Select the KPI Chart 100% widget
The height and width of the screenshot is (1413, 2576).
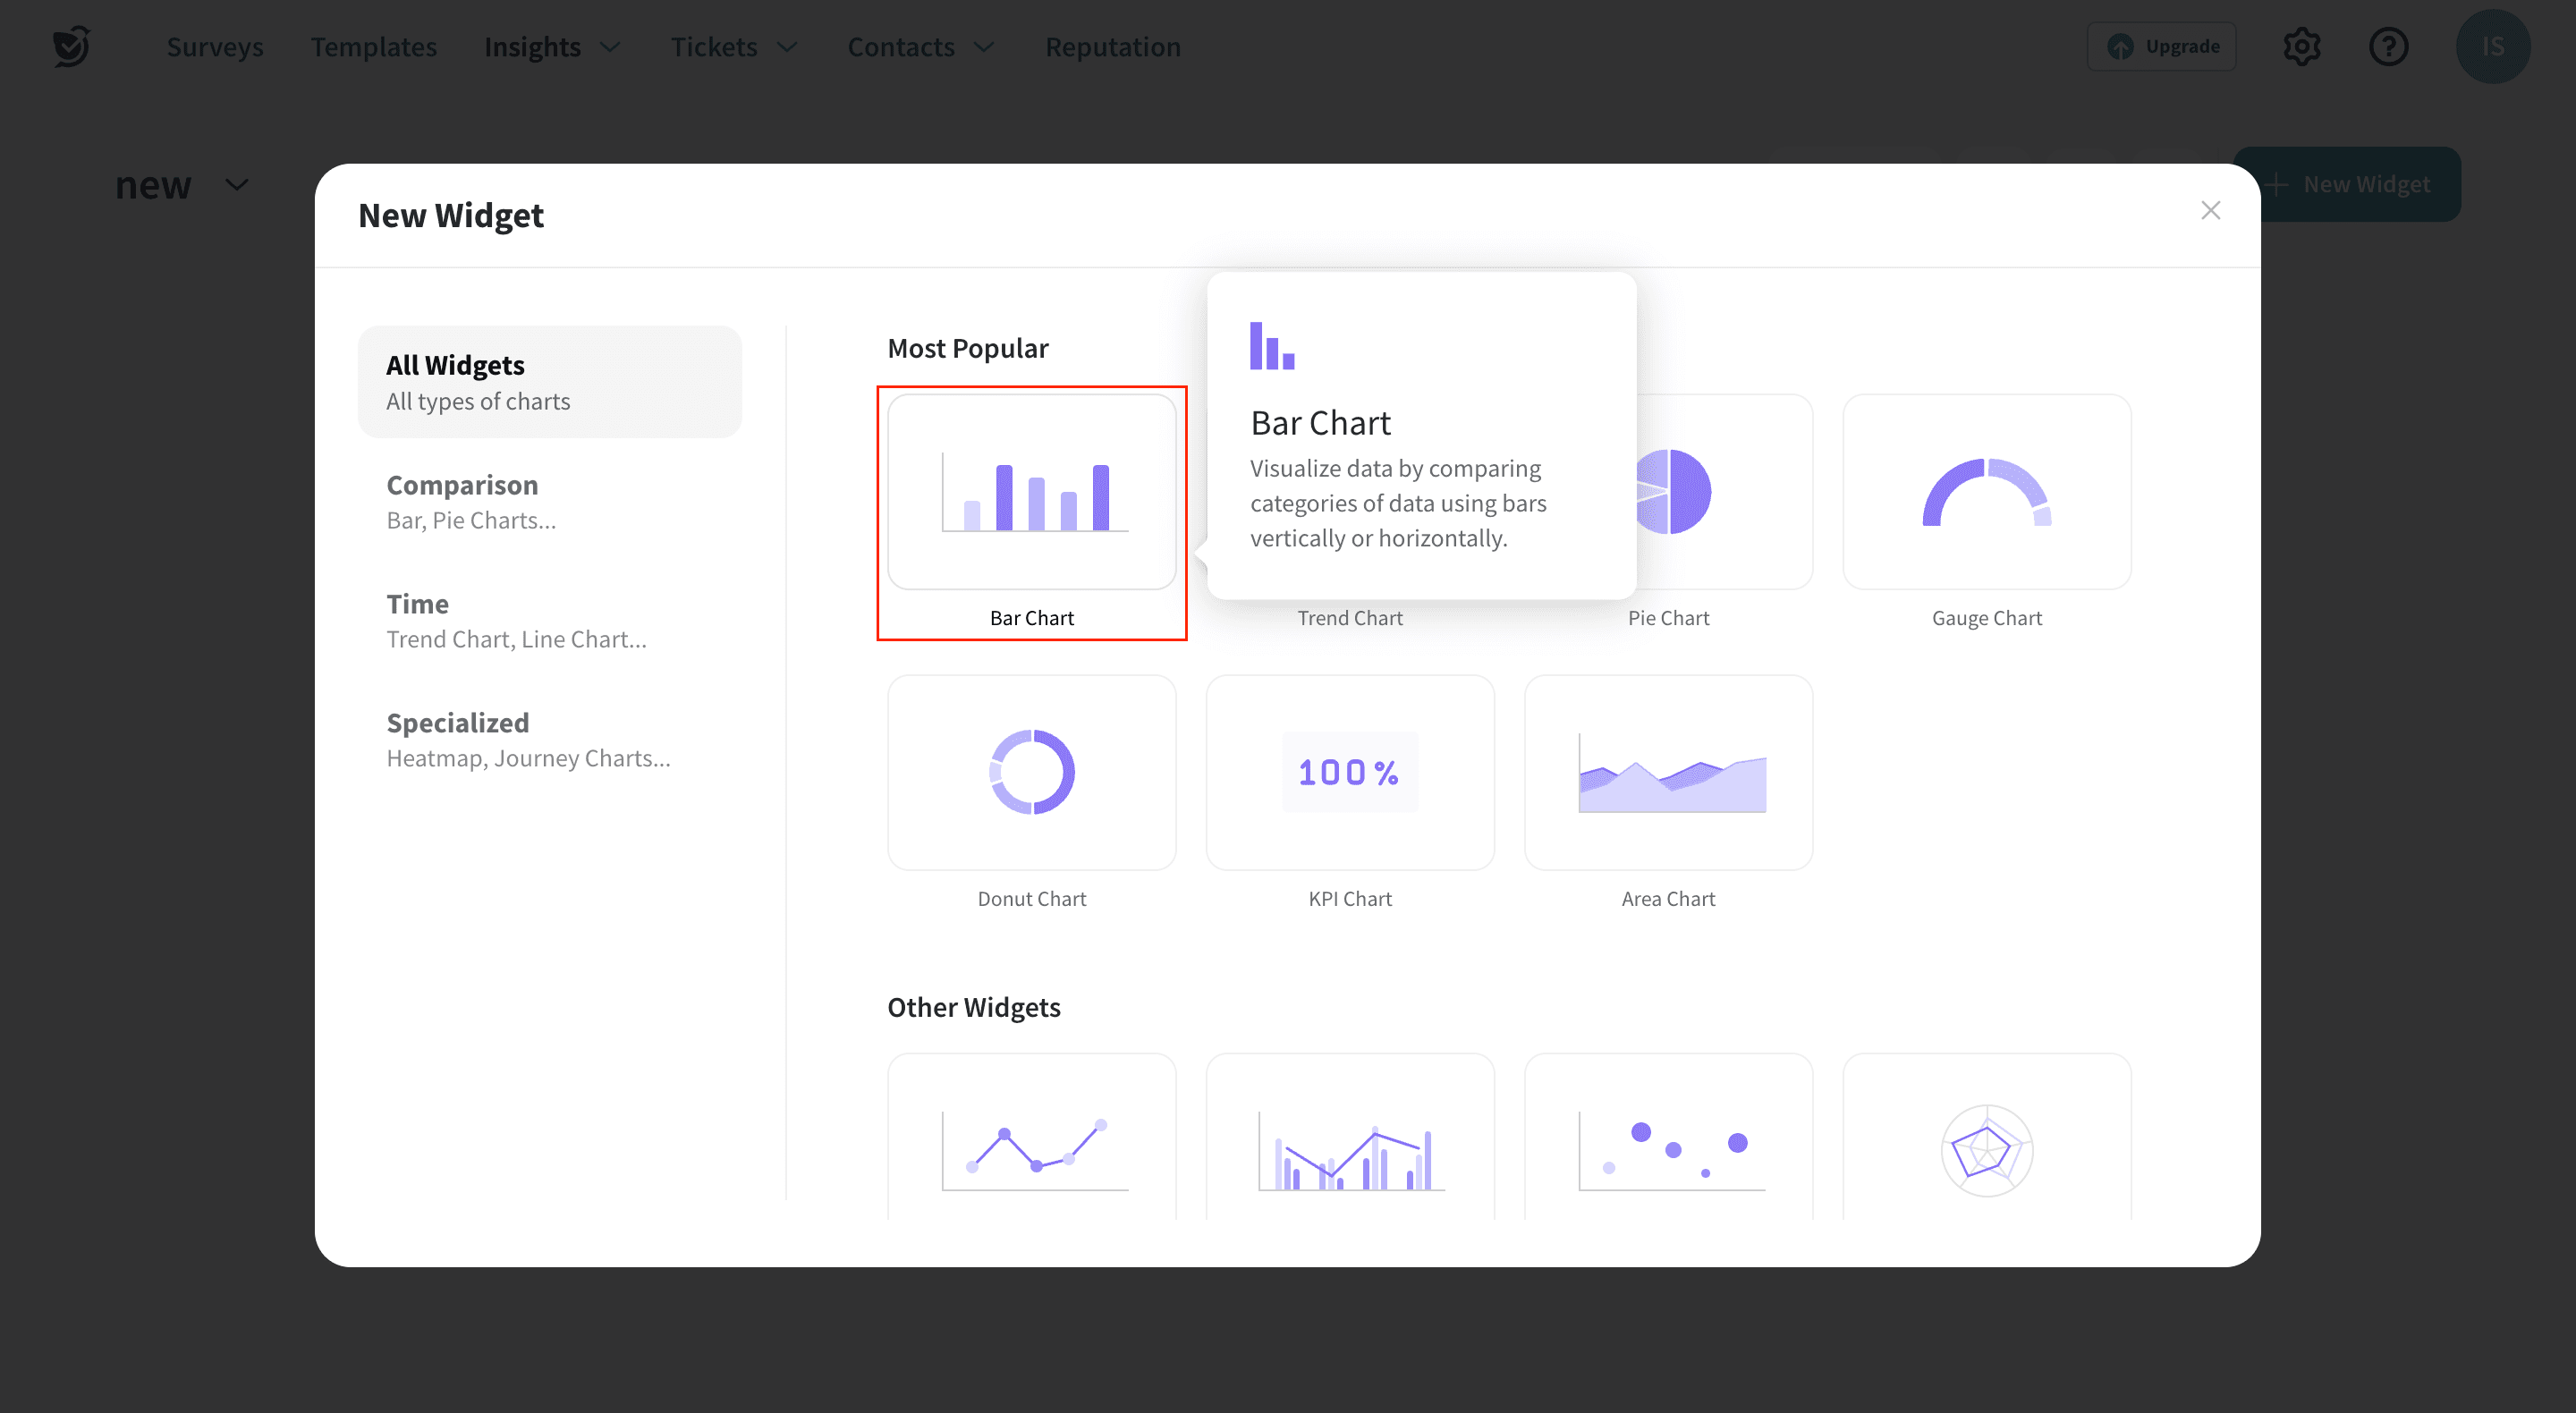tap(1349, 773)
